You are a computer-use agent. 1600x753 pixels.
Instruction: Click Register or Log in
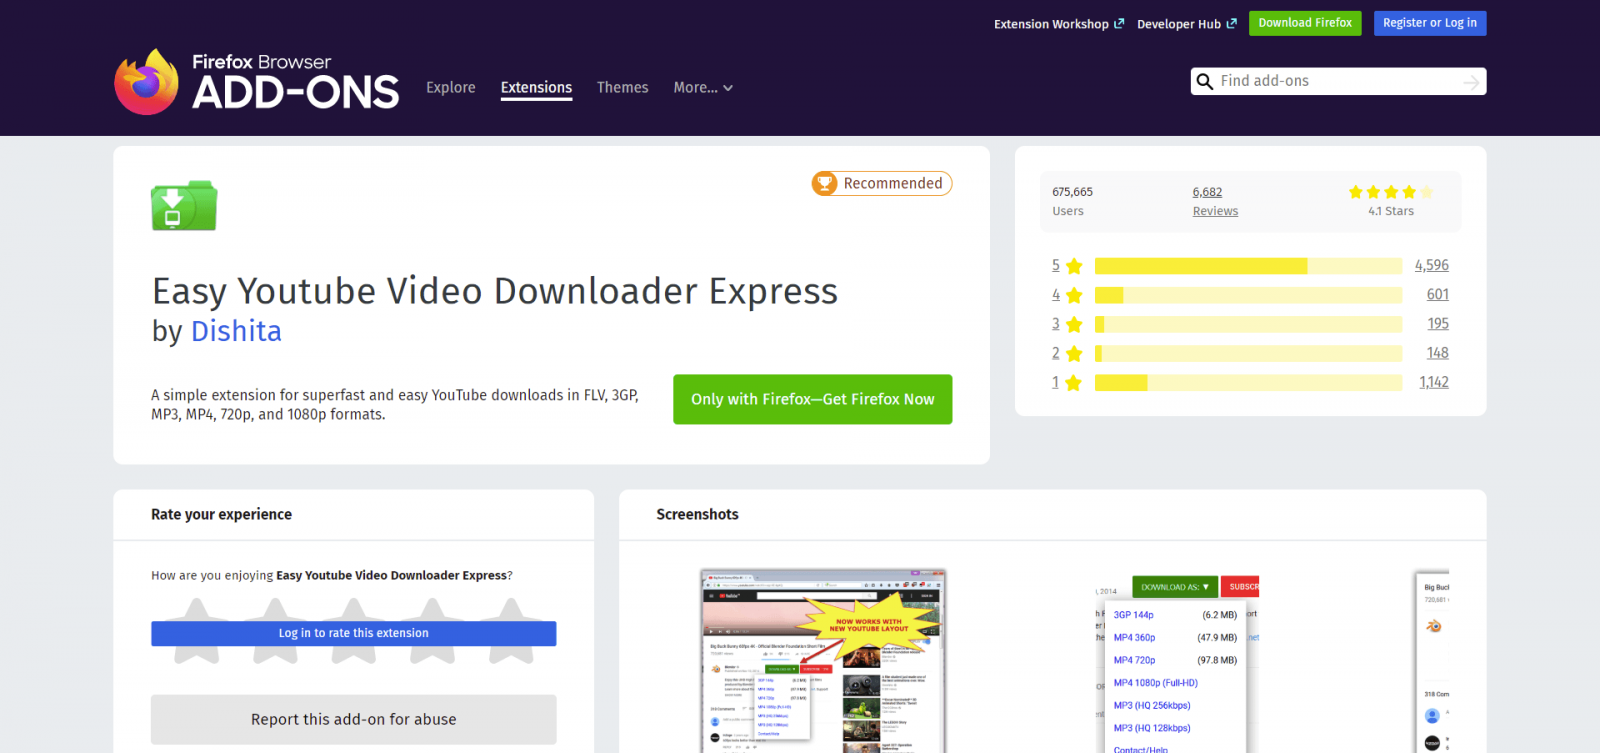click(x=1430, y=23)
